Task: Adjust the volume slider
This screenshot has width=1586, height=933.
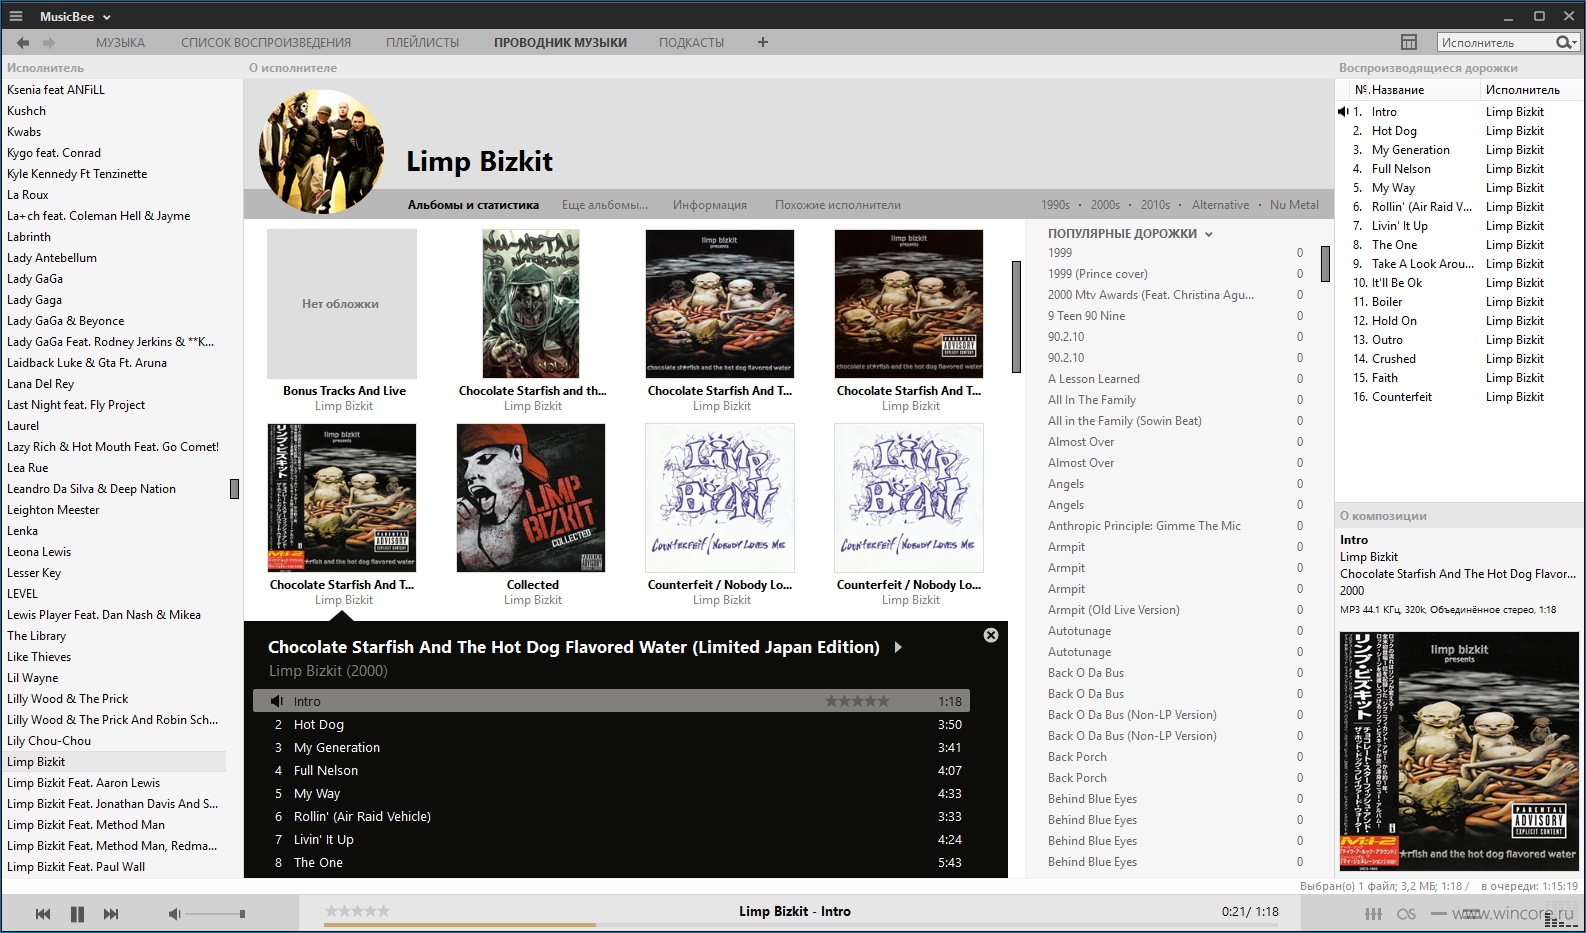Action: point(214,914)
